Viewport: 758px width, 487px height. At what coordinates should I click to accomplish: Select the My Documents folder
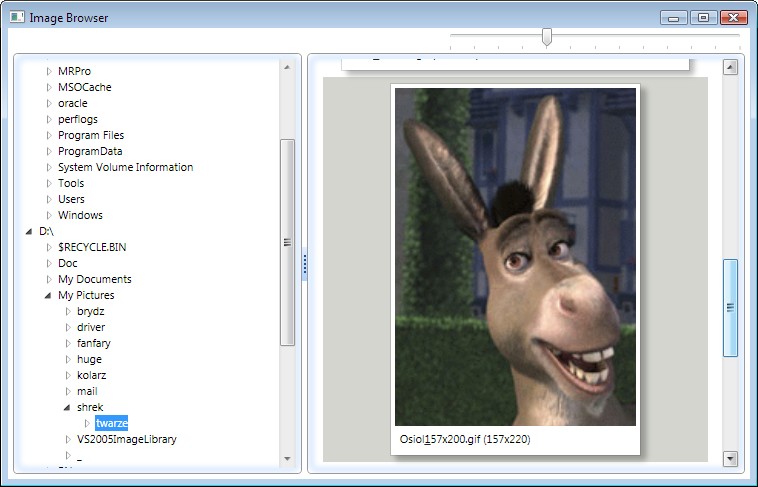coord(95,279)
